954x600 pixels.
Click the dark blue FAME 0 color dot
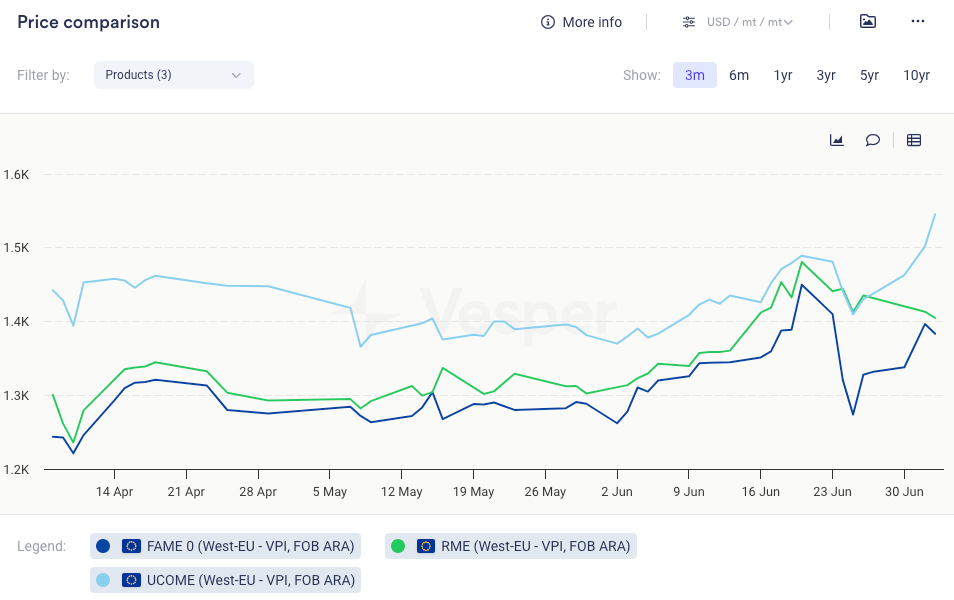coord(104,546)
